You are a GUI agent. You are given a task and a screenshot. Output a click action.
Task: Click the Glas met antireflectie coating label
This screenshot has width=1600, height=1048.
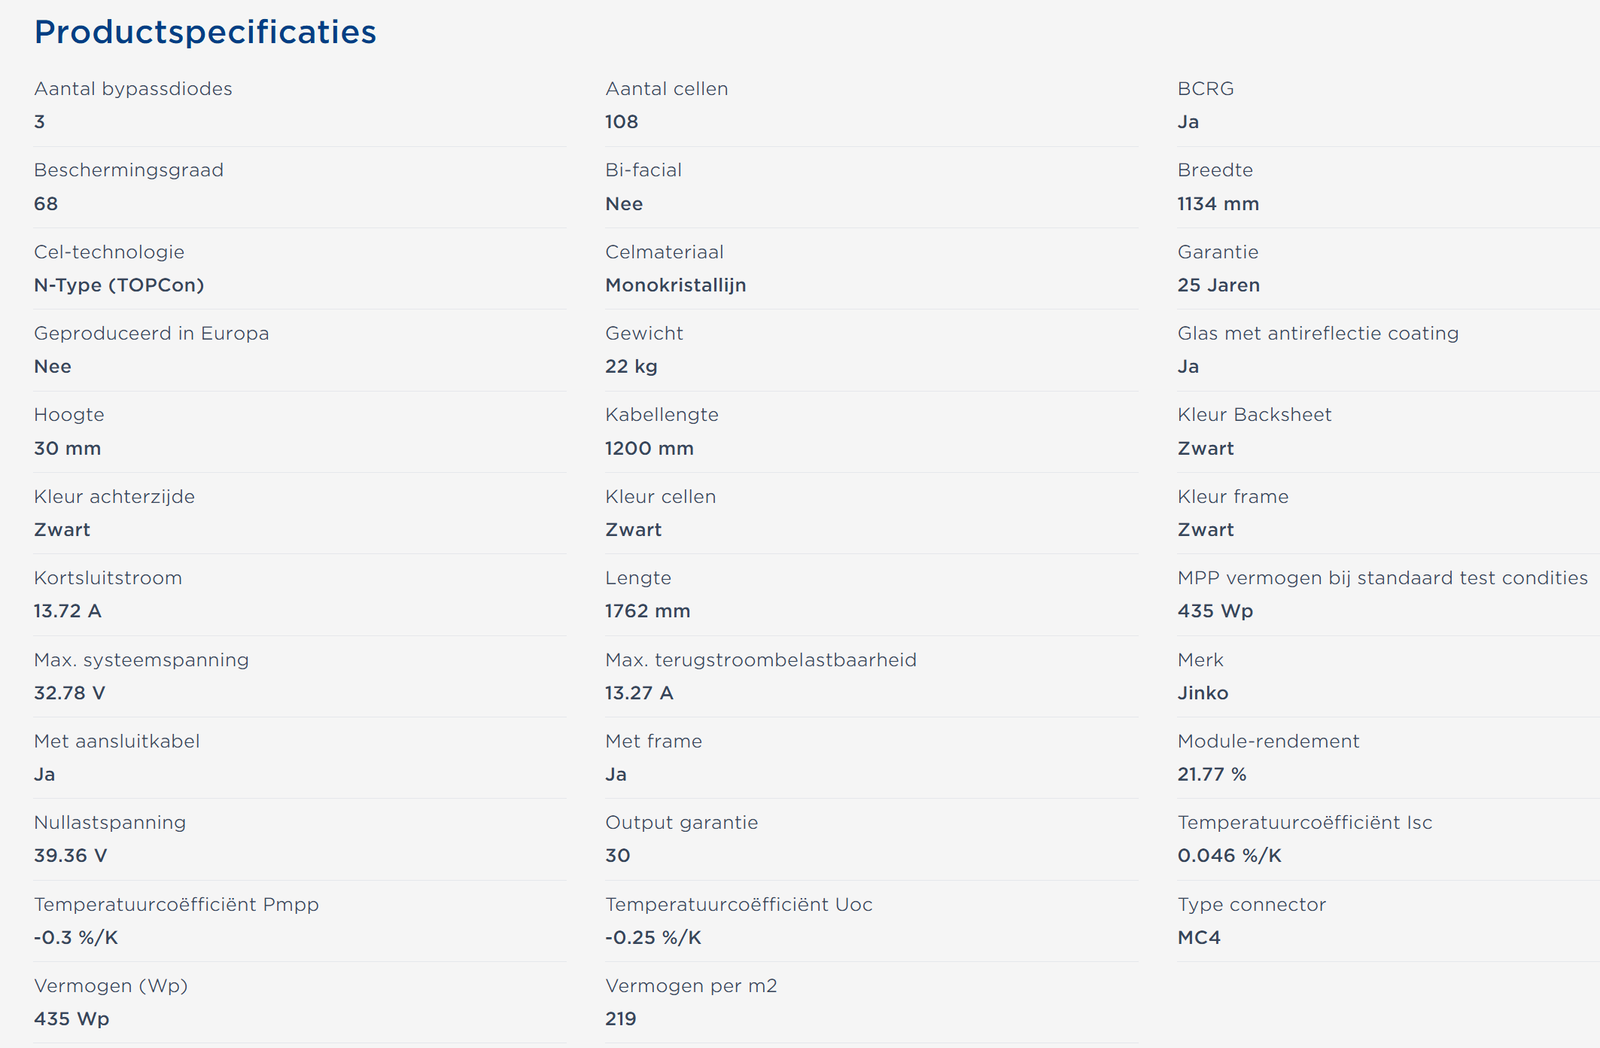[1317, 333]
